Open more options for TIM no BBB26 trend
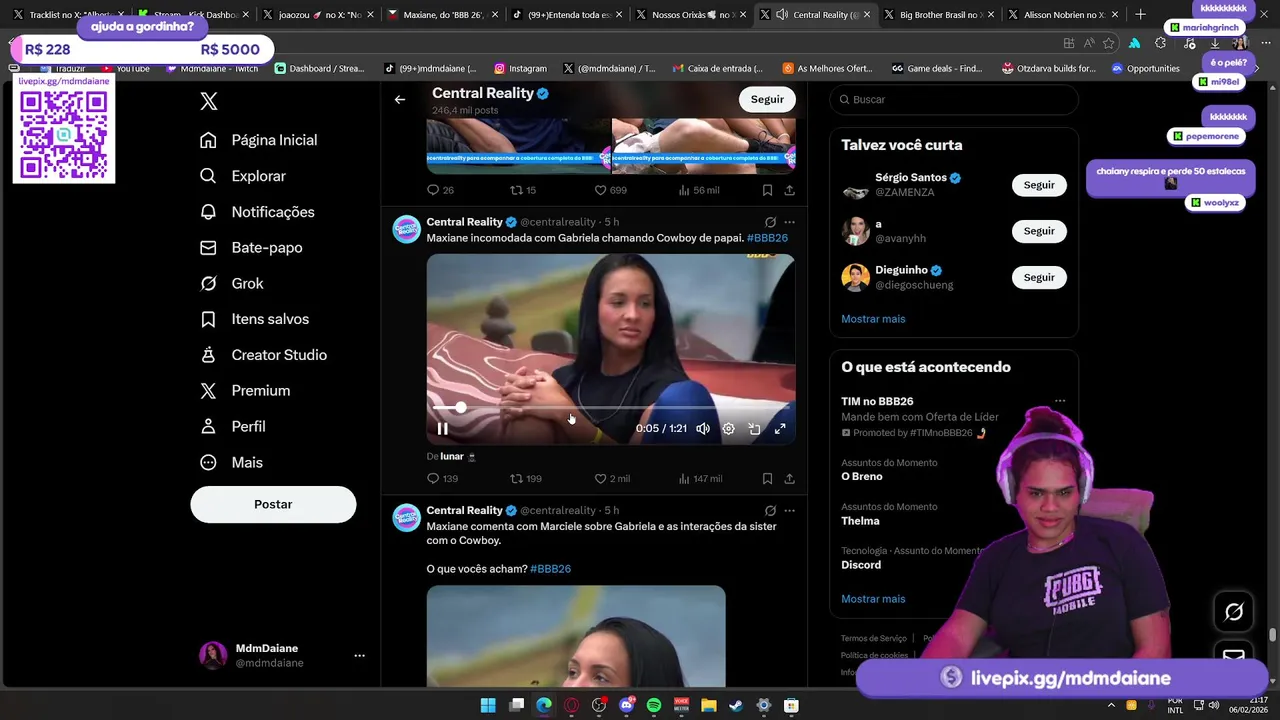This screenshot has height=720, width=1280. point(1059,401)
